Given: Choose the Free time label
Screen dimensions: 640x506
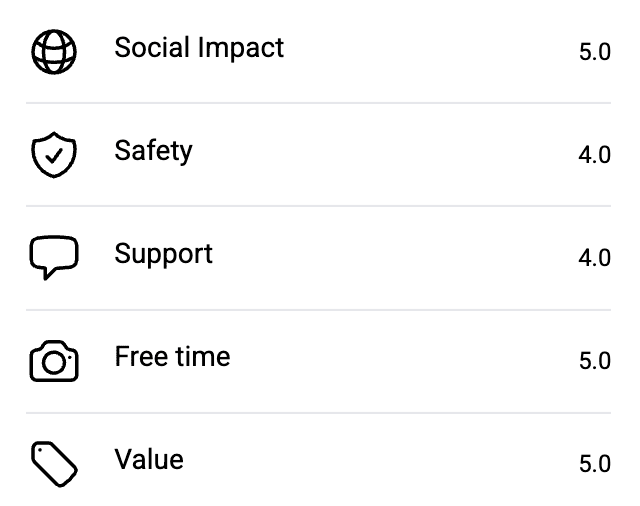Looking at the screenshot, I should click(172, 357).
